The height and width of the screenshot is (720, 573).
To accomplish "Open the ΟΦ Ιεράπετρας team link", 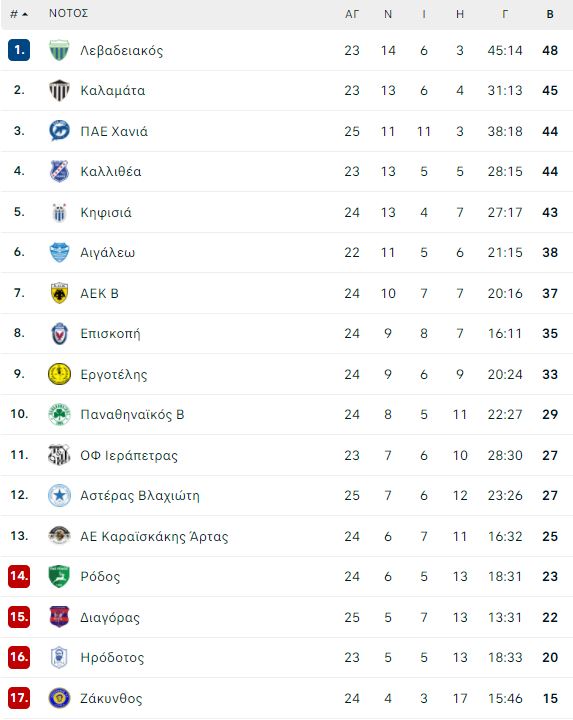I will 129,455.
